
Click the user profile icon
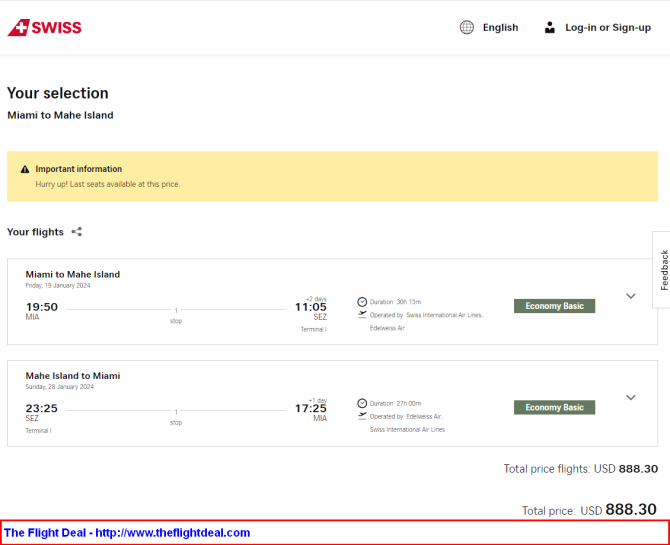click(550, 27)
